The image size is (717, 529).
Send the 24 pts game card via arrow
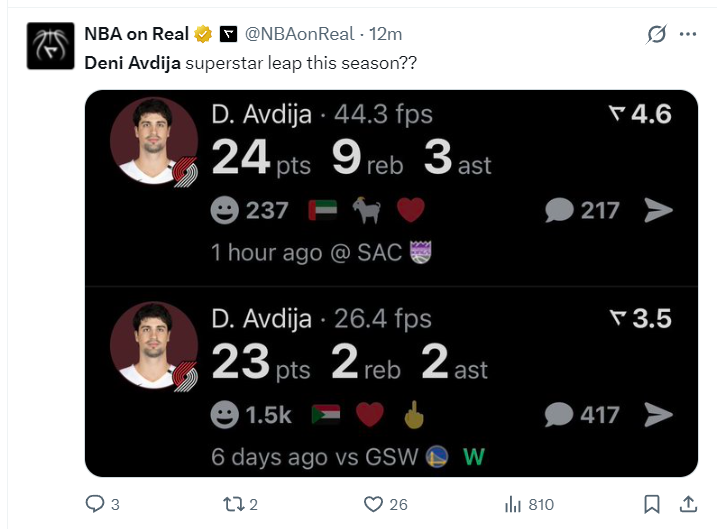(x=658, y=210)
